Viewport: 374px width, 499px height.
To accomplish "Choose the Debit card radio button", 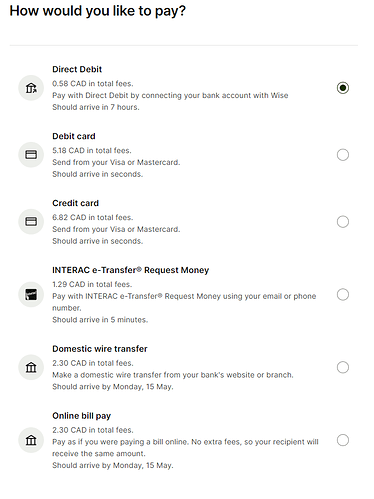I will 343,155.
